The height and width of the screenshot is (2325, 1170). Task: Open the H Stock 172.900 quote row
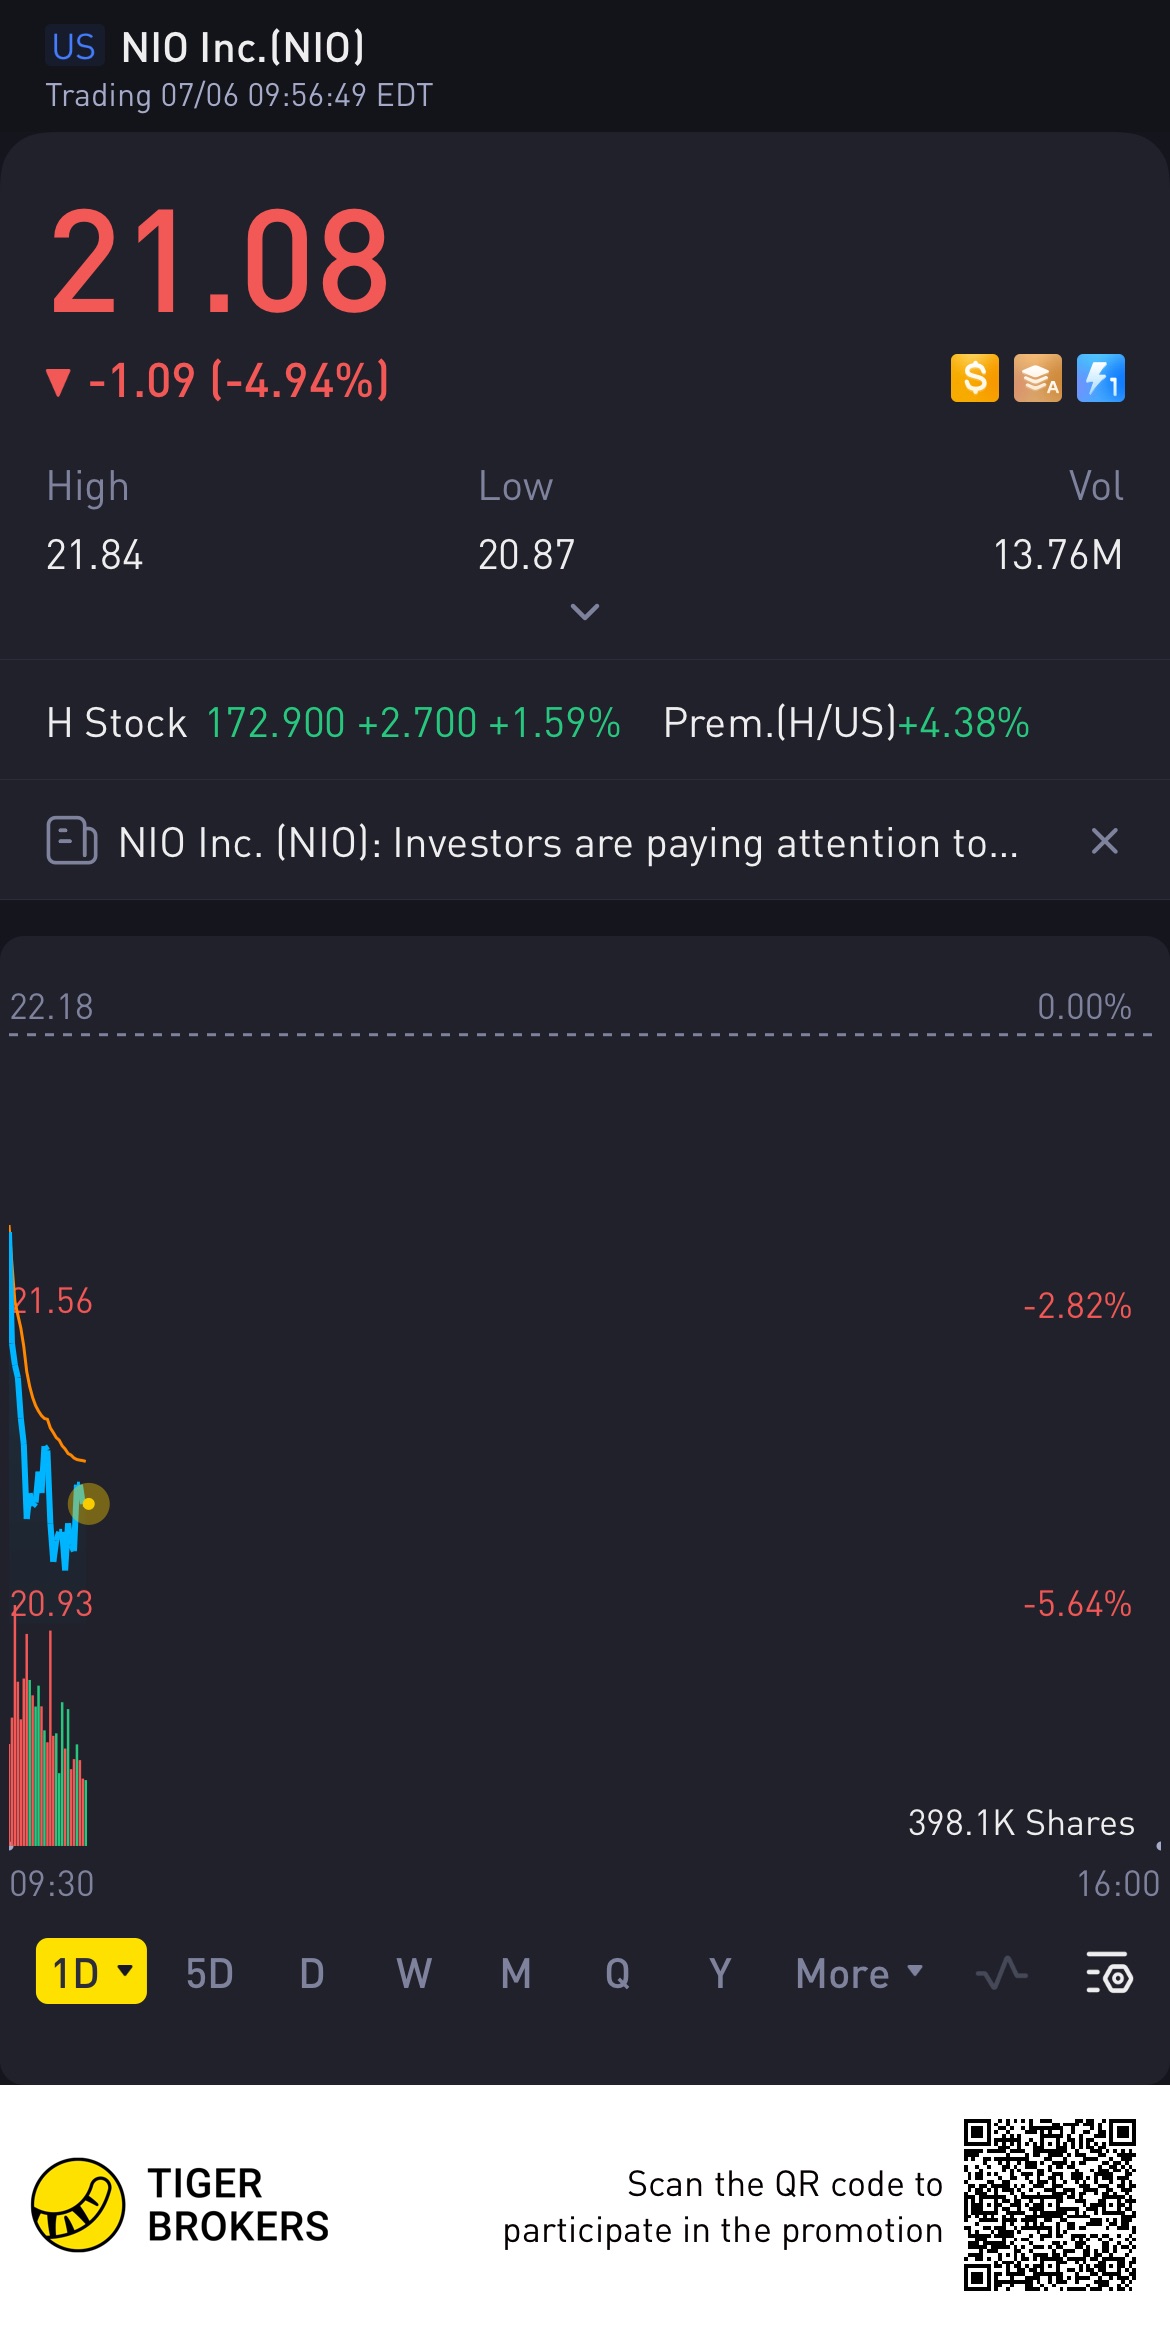[585, 722]
